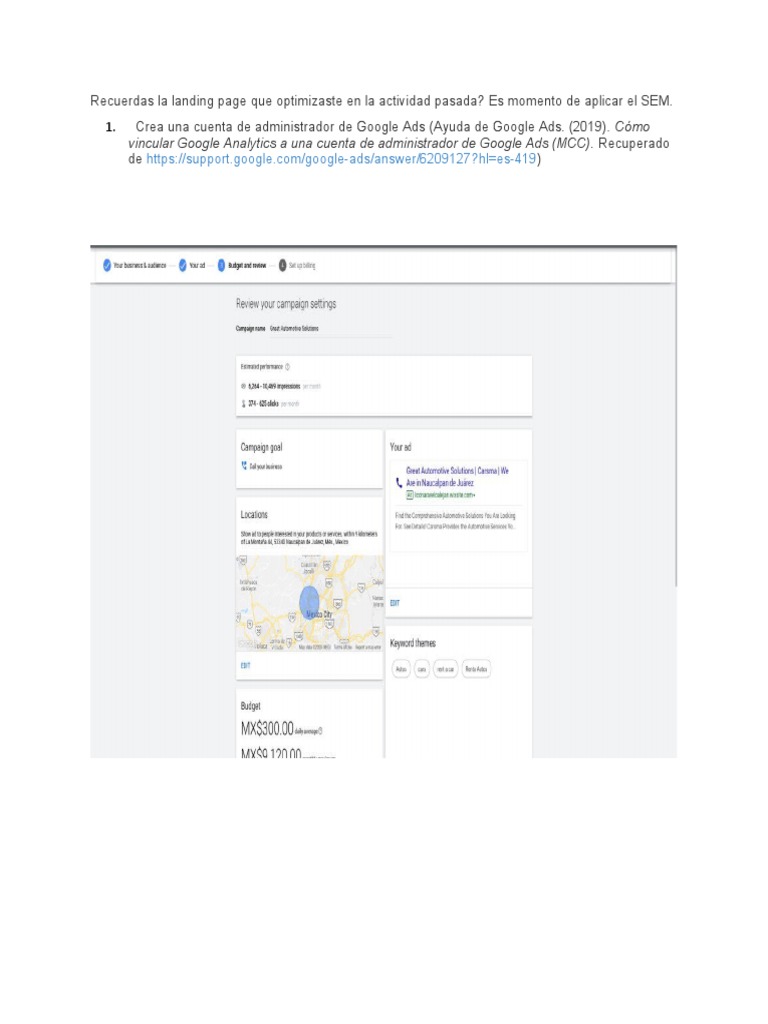Select the 'Budget and review' step circle
The width and height of the screenshot is (768, 1024).
tap(221, 265)
